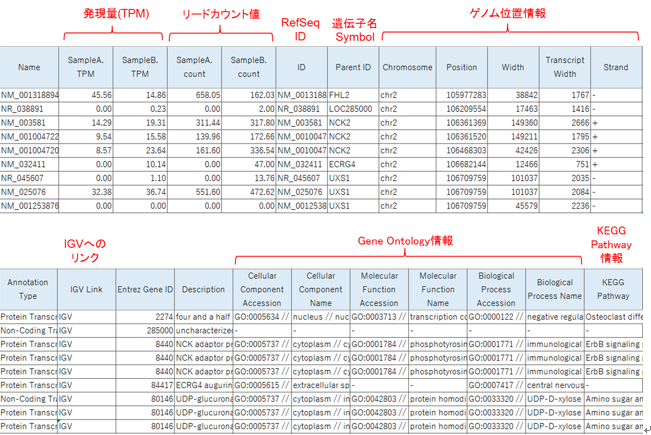This screenshot has height=435, width=651.
Task: Select the NR_038891 name cell
Action: pyautogui.click(x=29, y=109)
